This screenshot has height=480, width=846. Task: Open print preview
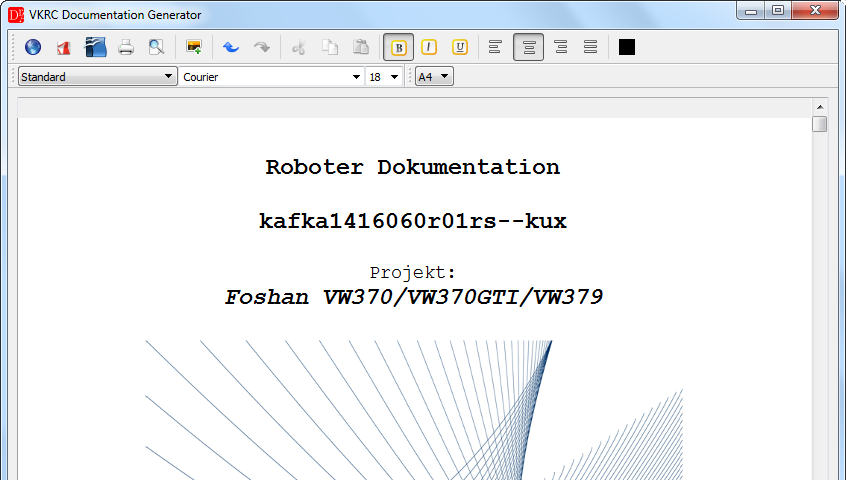(x=156, y=47)
